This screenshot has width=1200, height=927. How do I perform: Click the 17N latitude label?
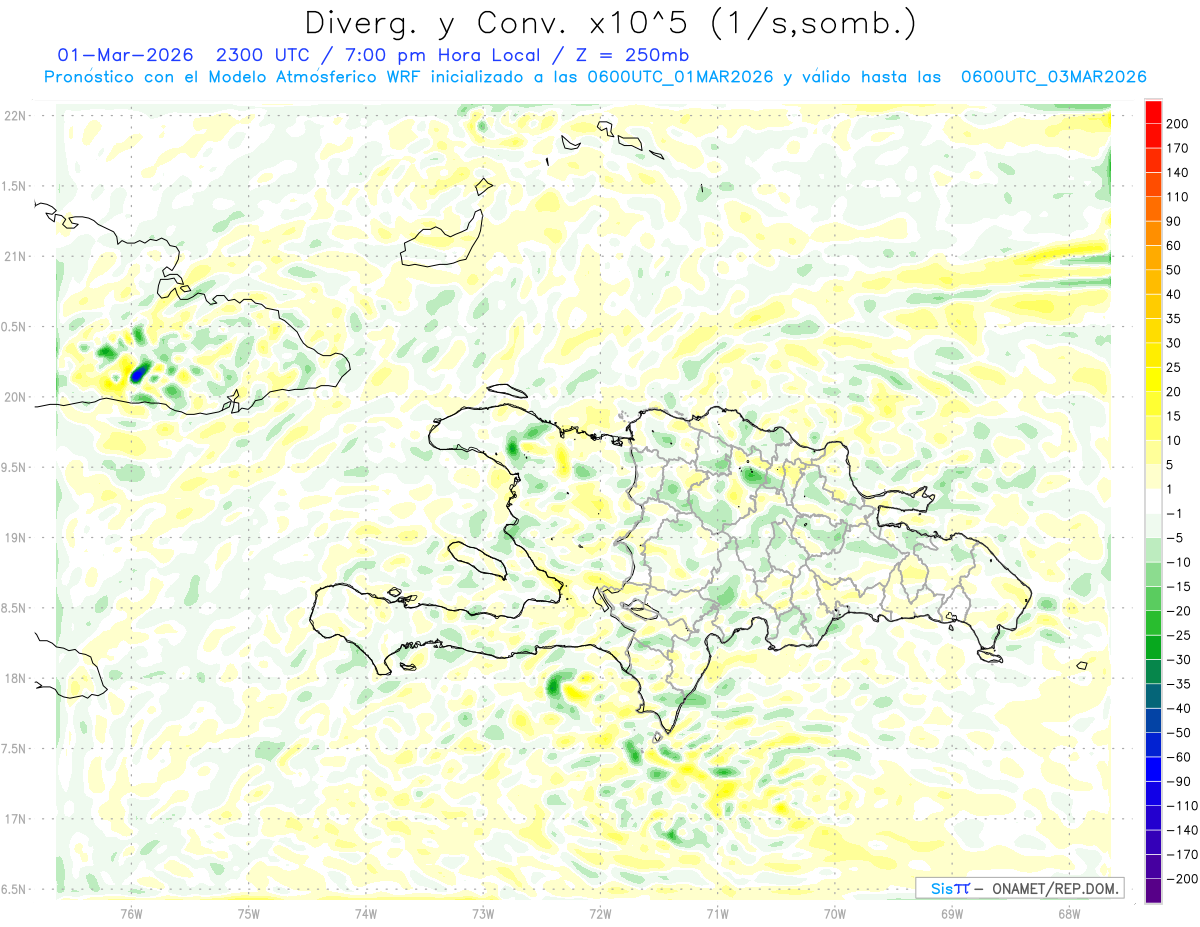15,819
